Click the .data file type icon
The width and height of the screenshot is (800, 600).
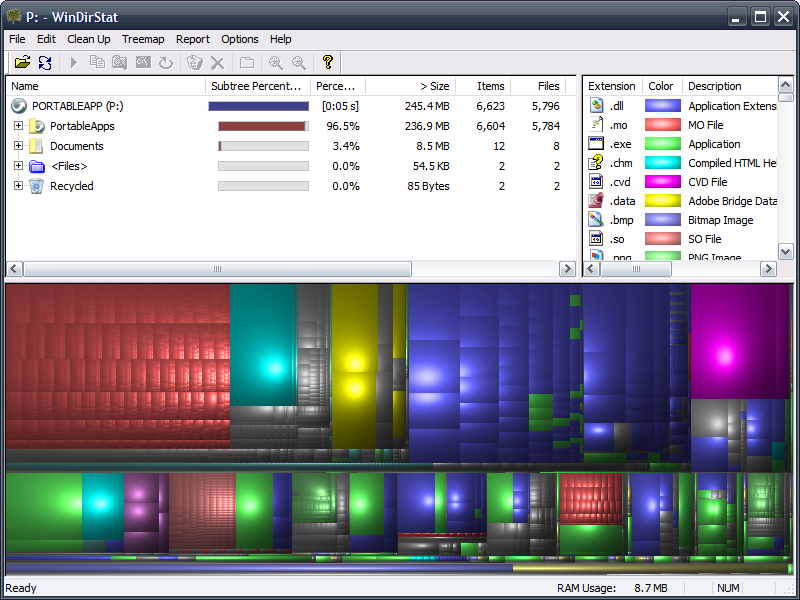coord(596,201)
